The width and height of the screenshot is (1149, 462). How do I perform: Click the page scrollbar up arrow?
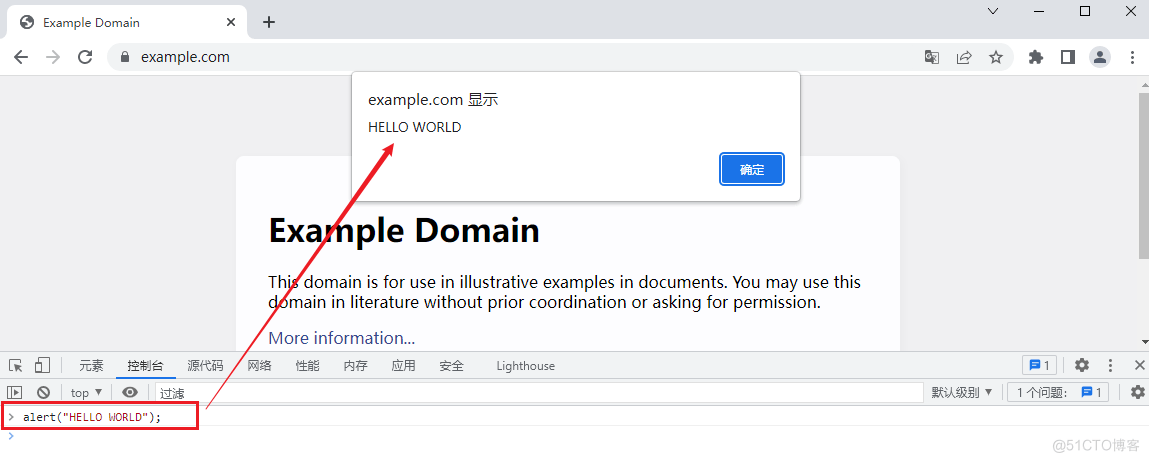1144,84
